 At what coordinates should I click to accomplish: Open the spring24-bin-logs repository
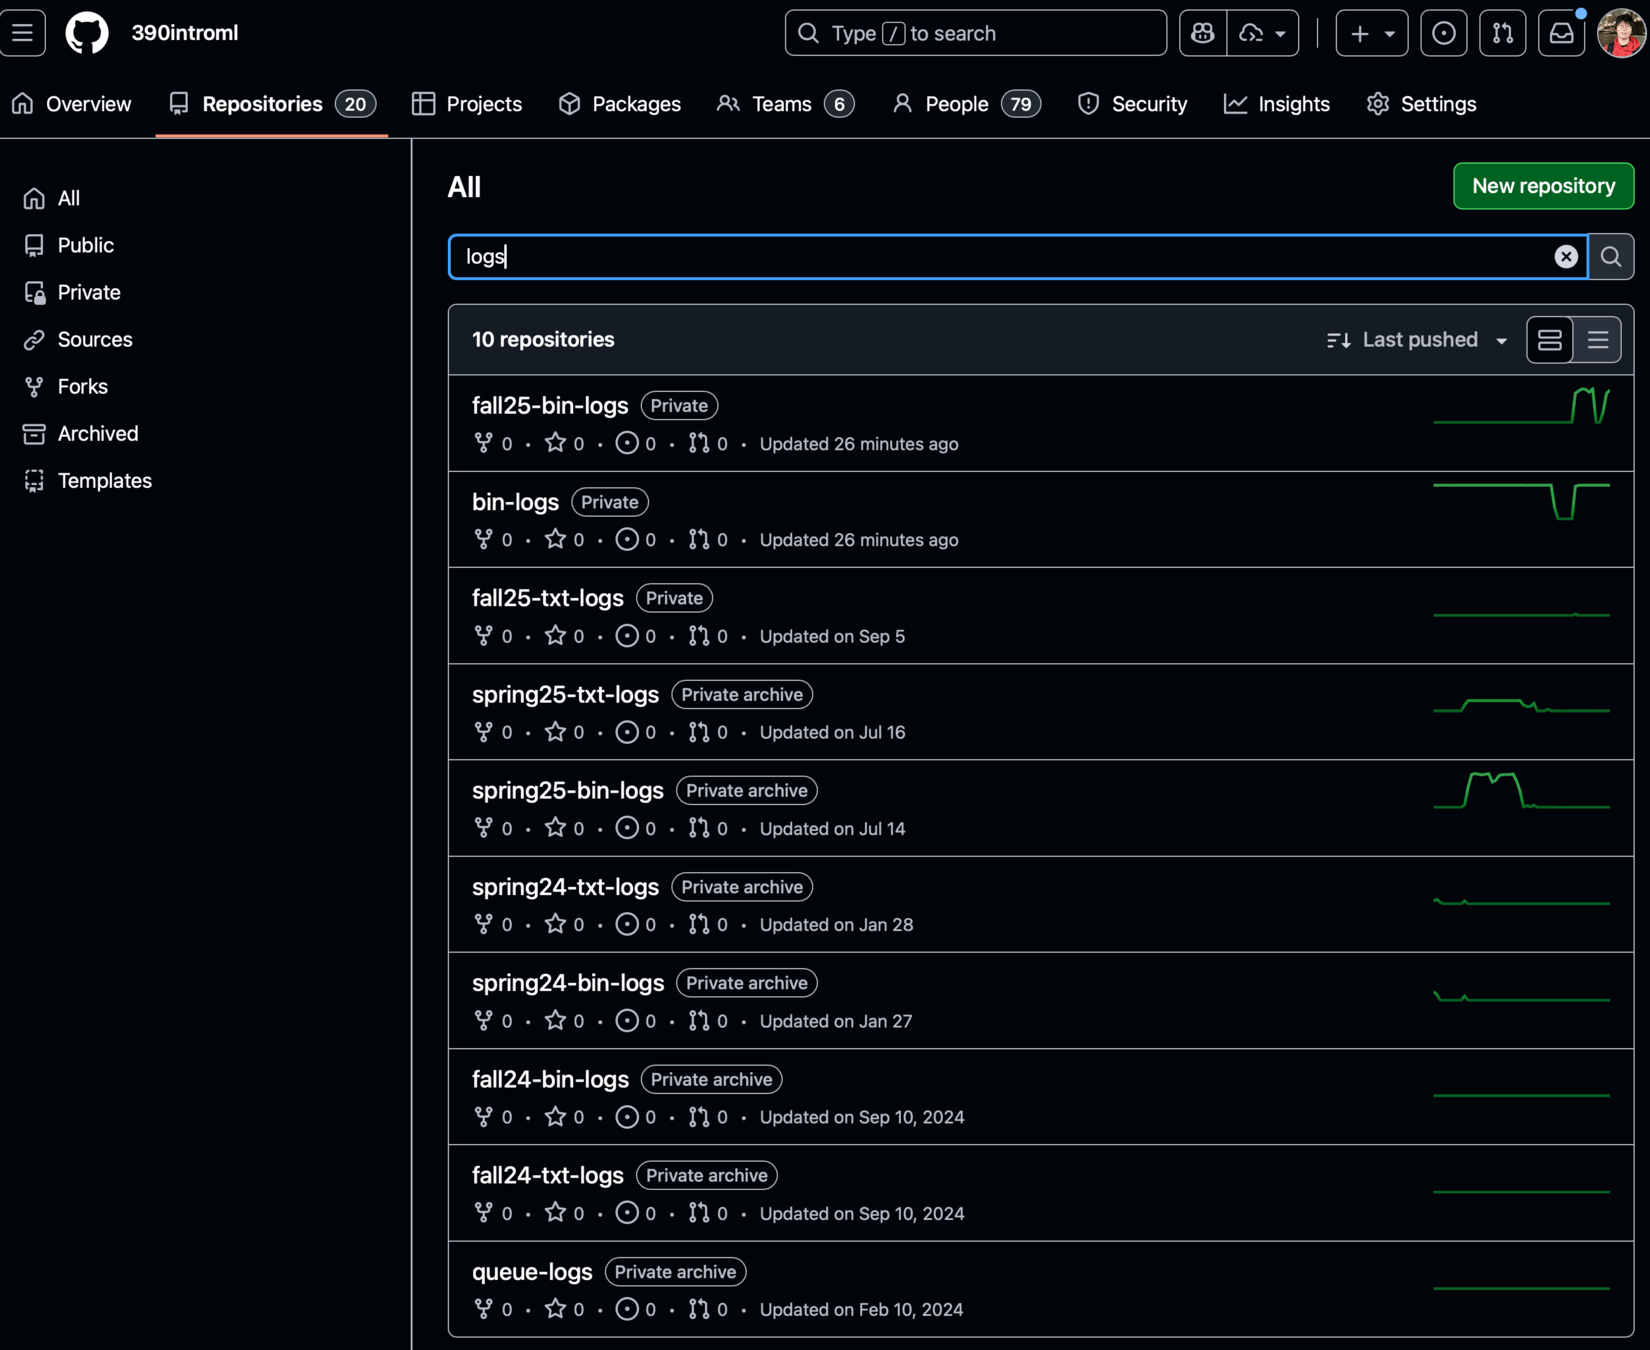point(568,983)
